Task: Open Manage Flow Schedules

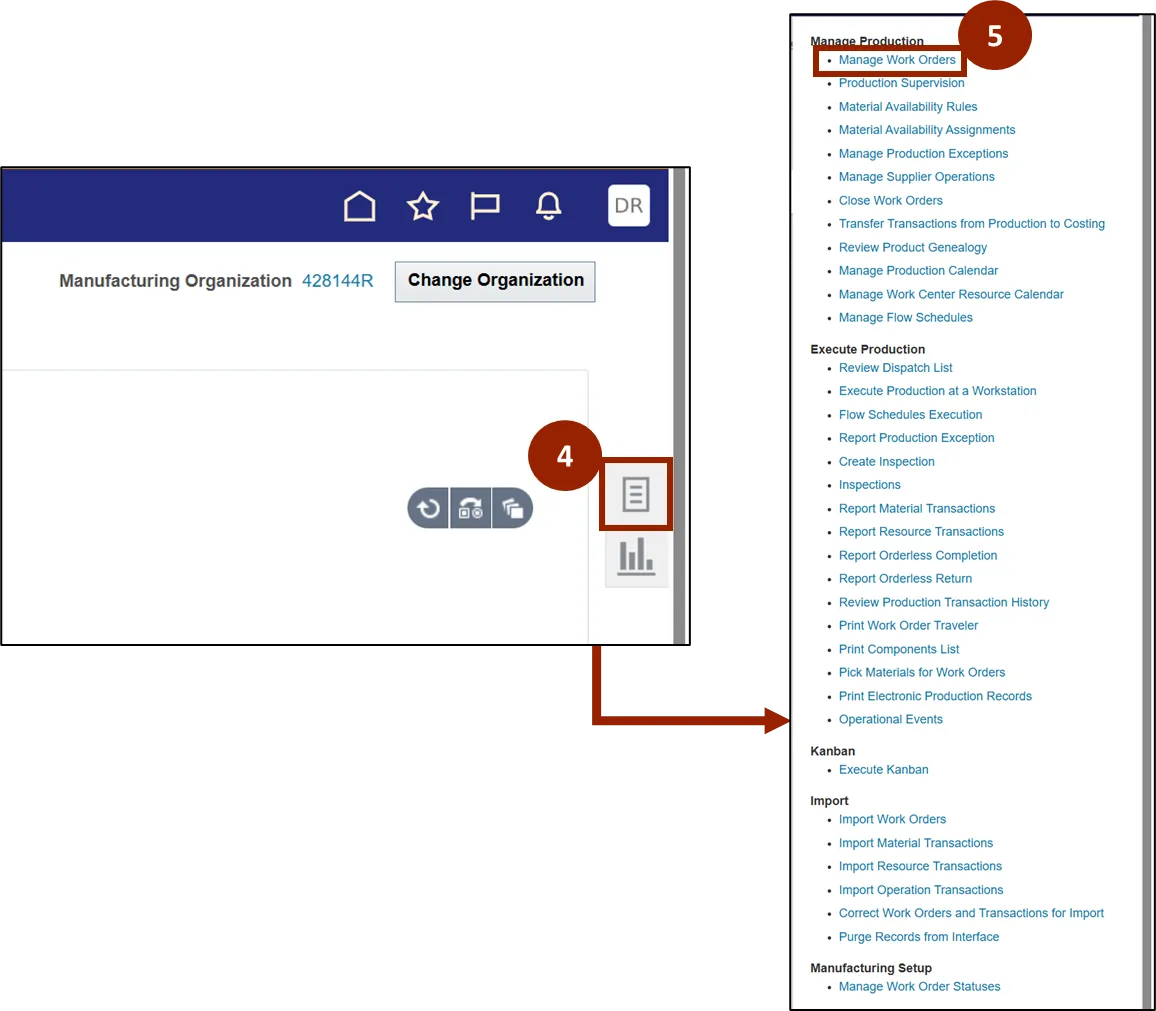Action: coord(905,318)
